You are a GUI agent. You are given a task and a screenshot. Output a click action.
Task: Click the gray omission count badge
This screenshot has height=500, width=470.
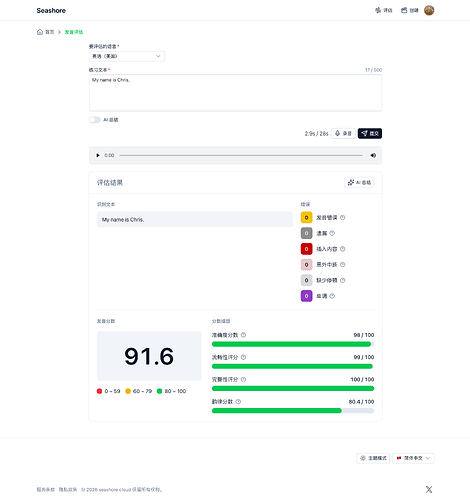tap(307, 233)
